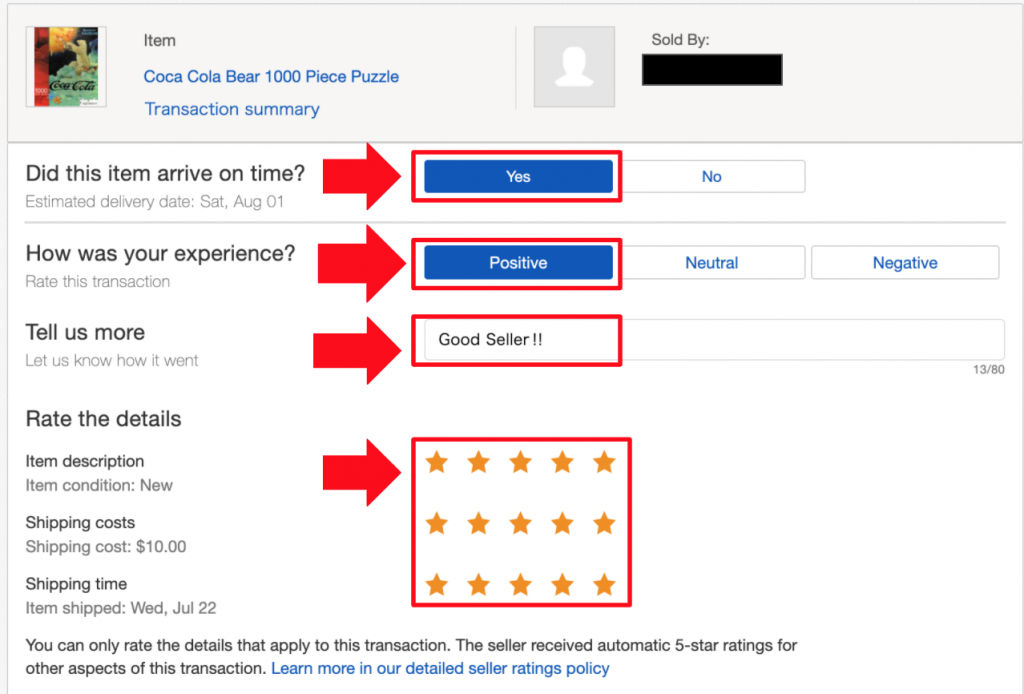This screenshot has height=694, width=1024.
Task: Click the blacked-out seller name
Action: [712, 69]
